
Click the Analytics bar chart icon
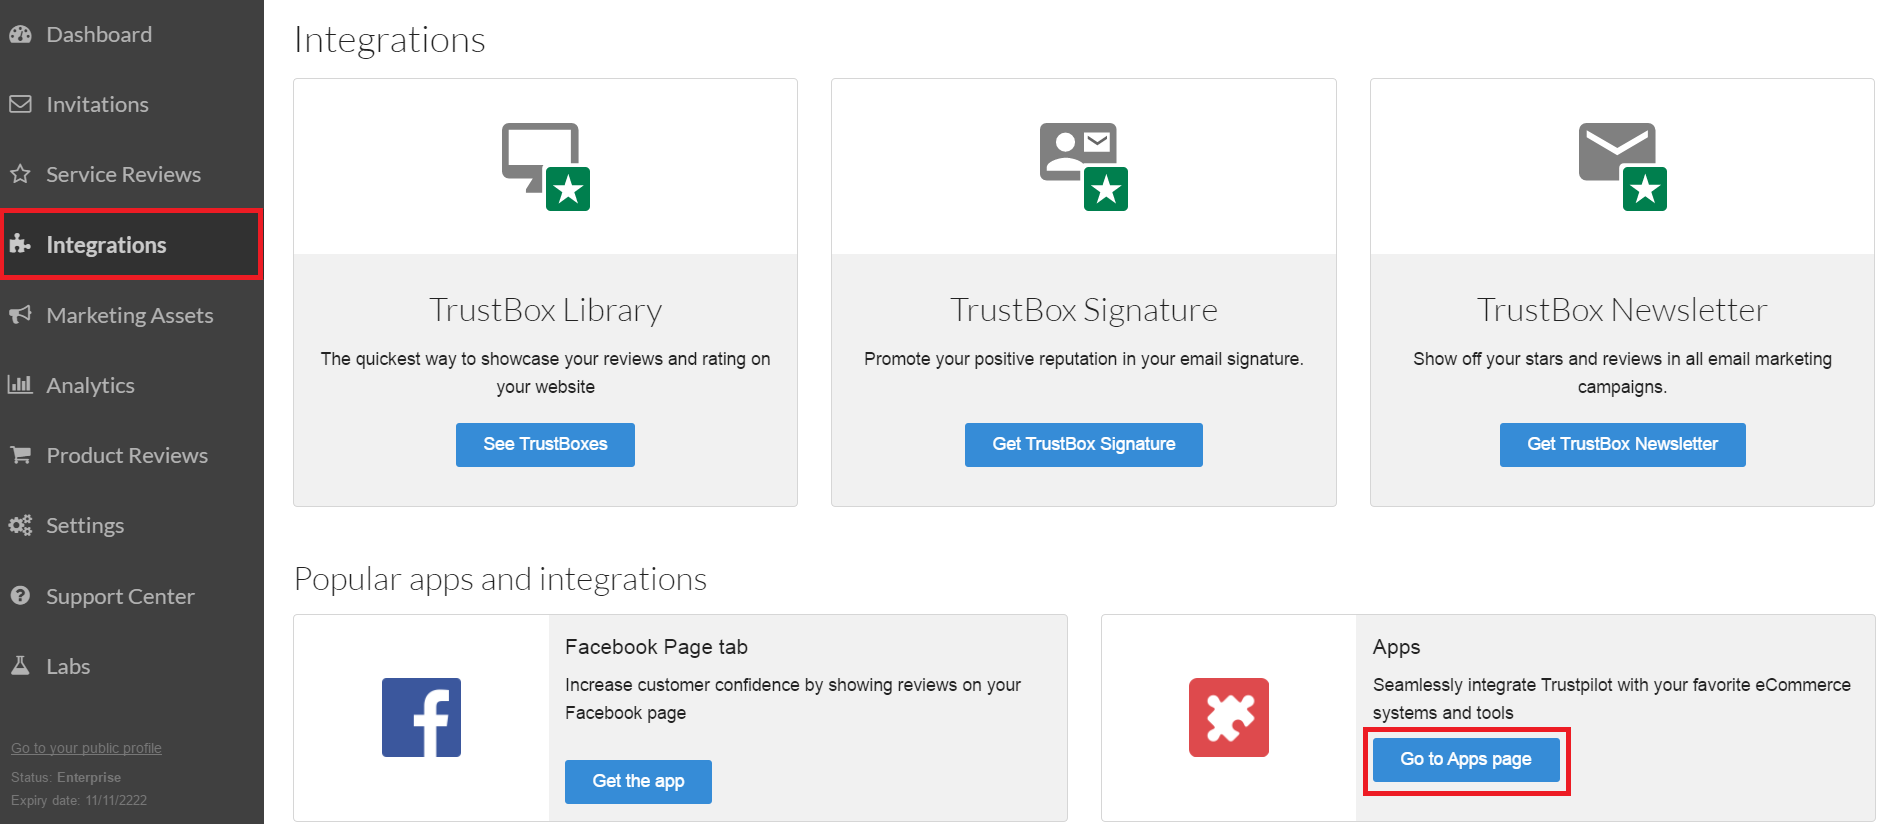point(20,384)
